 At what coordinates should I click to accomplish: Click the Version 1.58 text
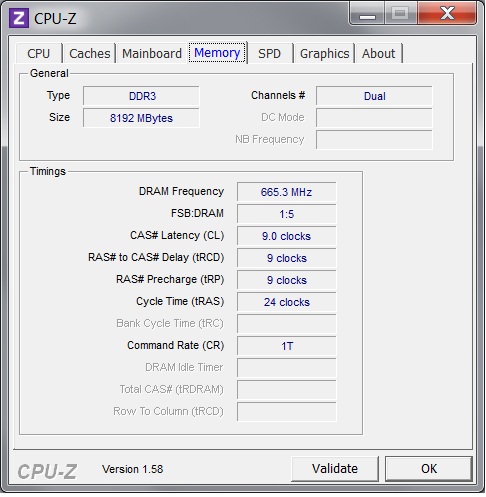[x=133, y=469]
